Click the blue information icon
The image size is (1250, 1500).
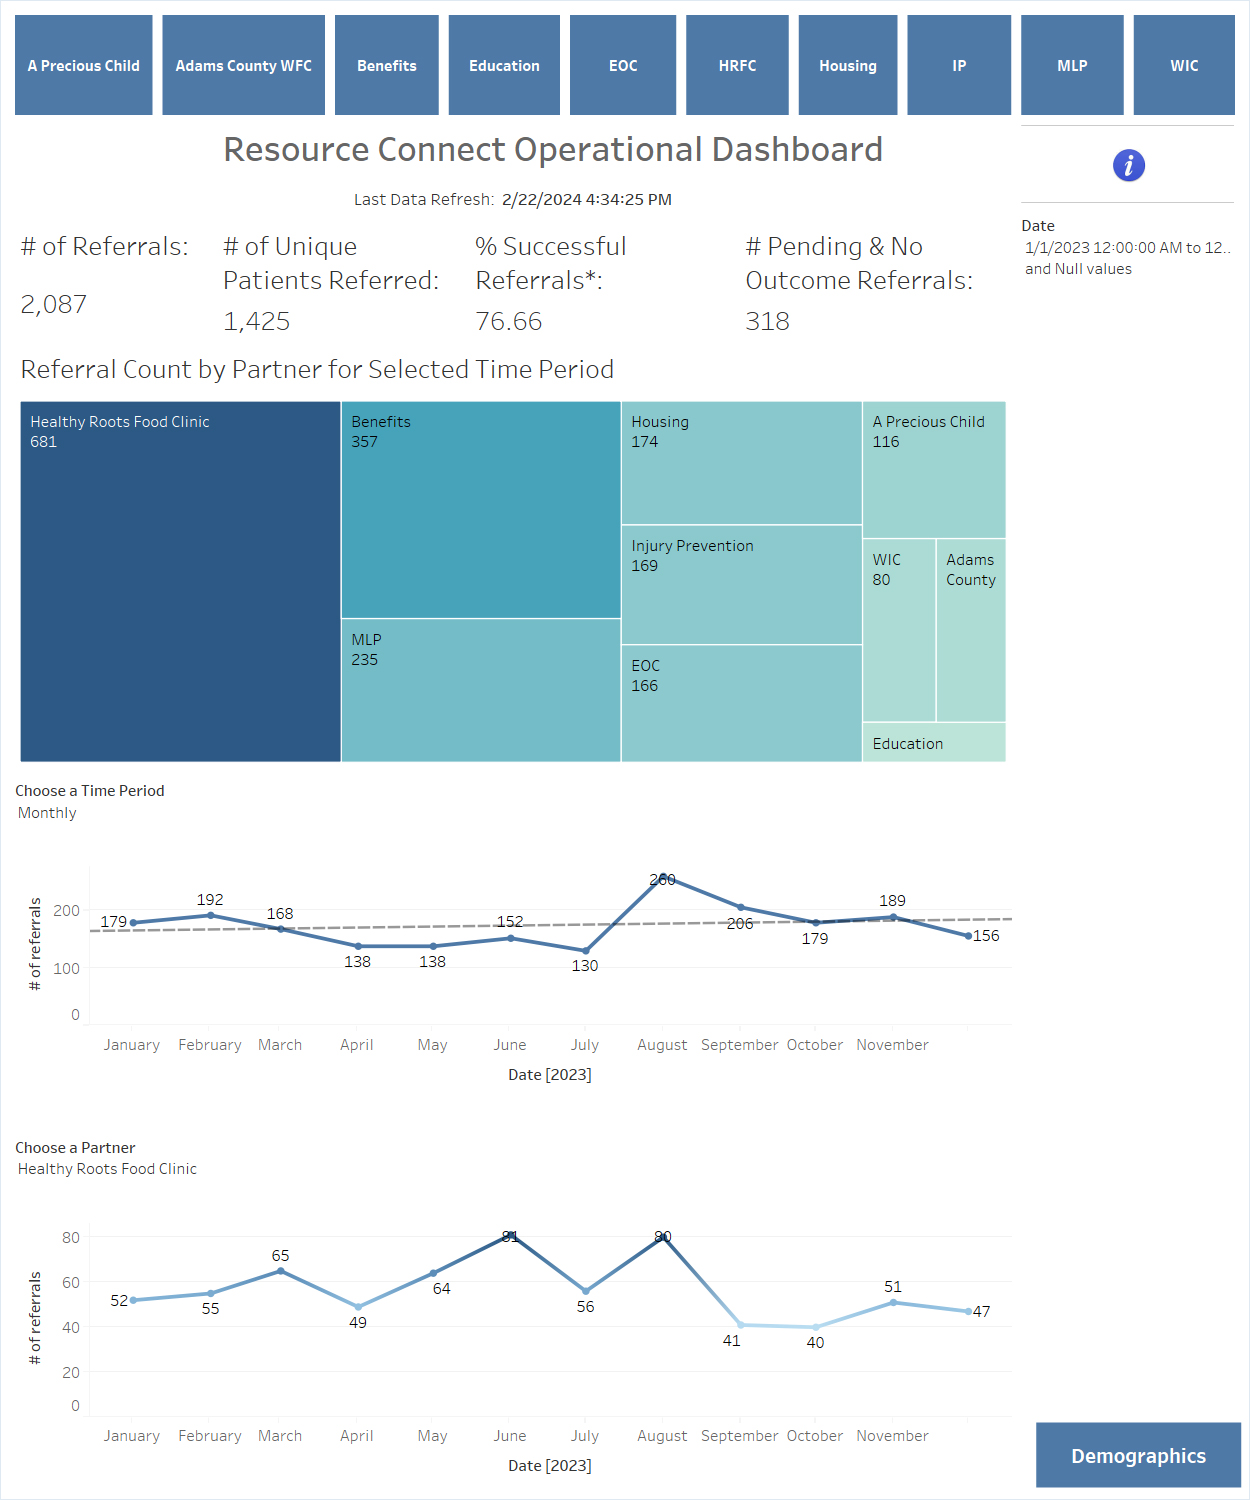click(1128, 165)
